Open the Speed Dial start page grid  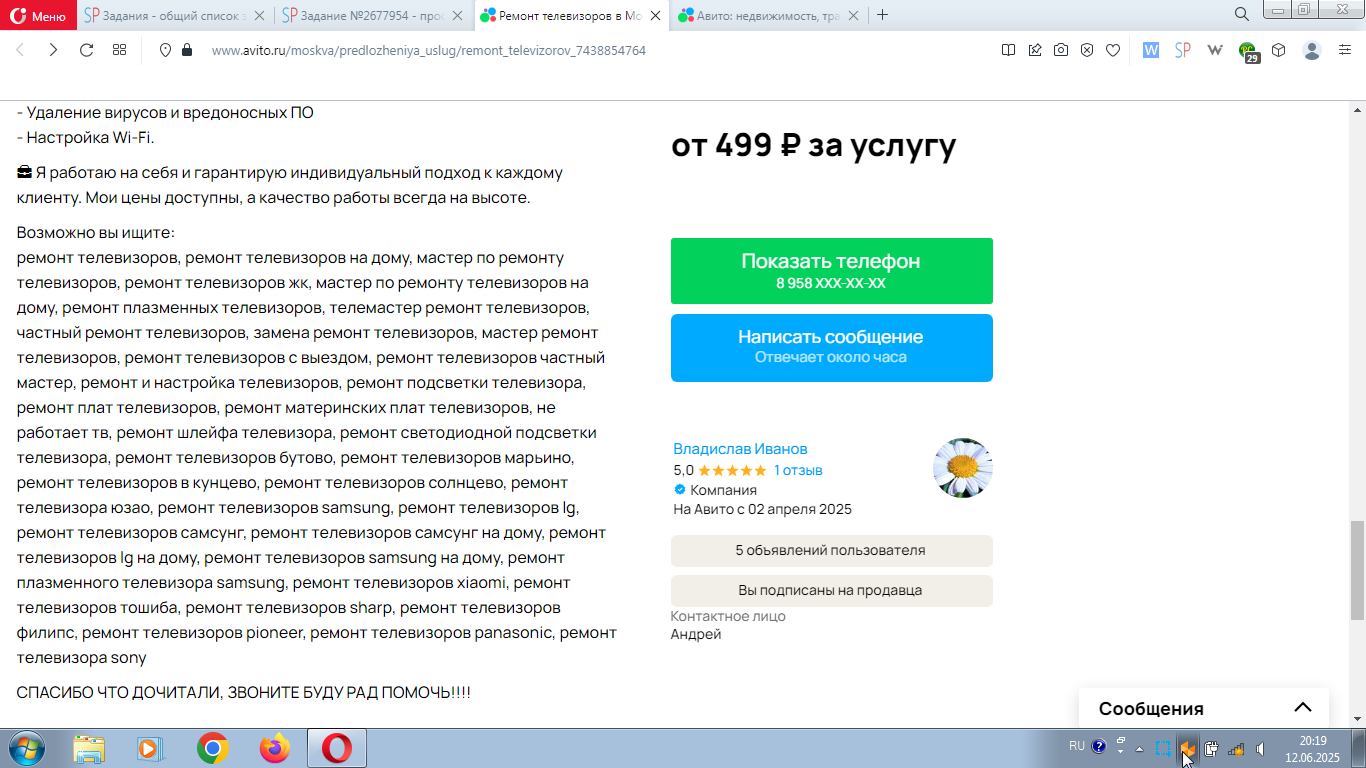119,50
